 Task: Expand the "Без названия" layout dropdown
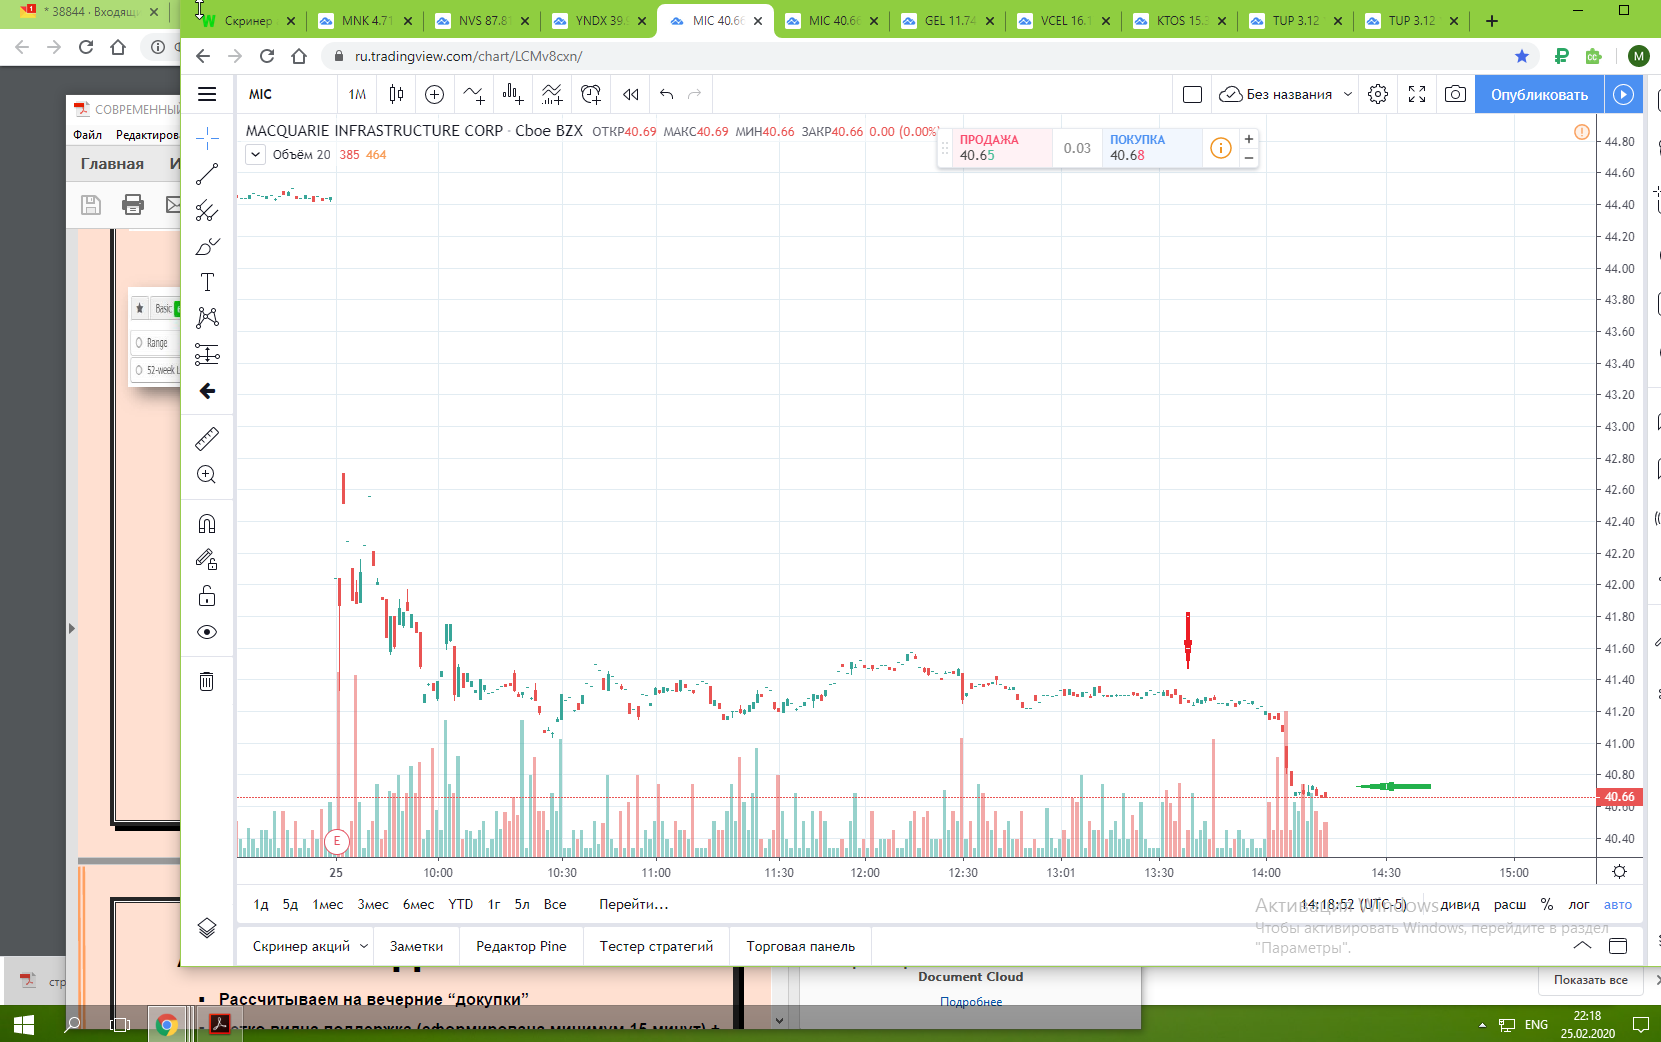tap(1348, 94)
